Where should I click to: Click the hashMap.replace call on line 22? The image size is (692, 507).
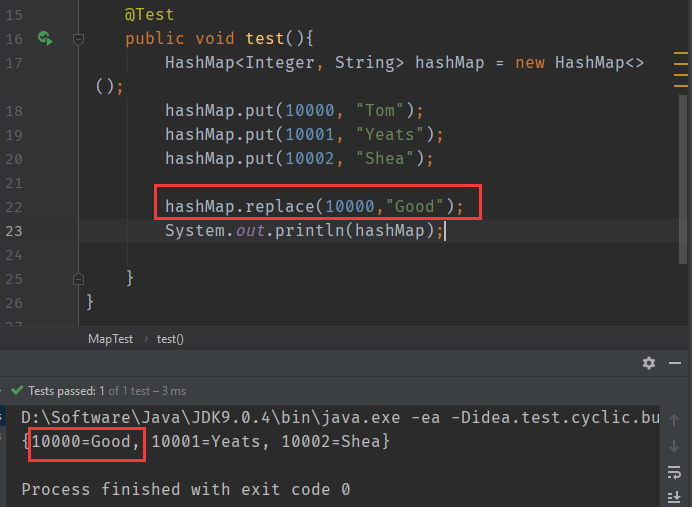click(x=314, y=206)
